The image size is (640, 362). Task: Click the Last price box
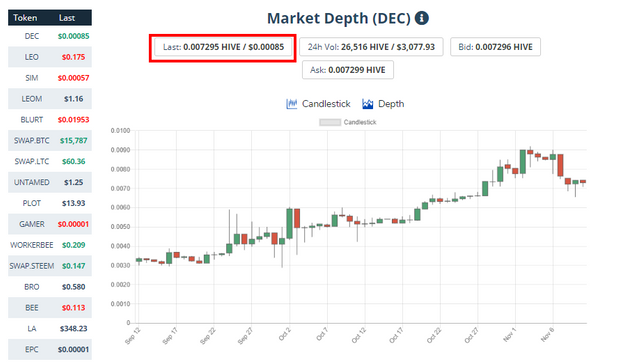tap(223, 47)
